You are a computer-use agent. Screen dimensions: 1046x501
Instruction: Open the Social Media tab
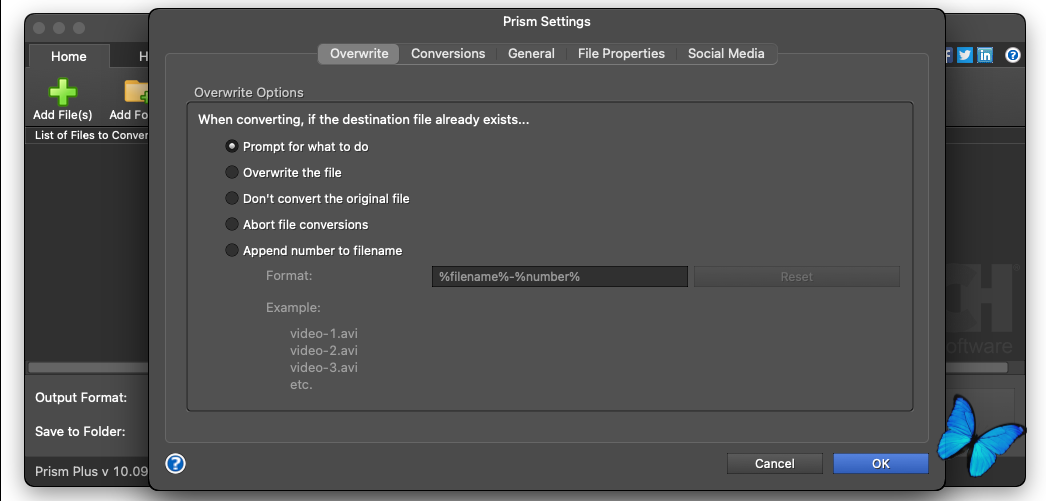point(726,54)
